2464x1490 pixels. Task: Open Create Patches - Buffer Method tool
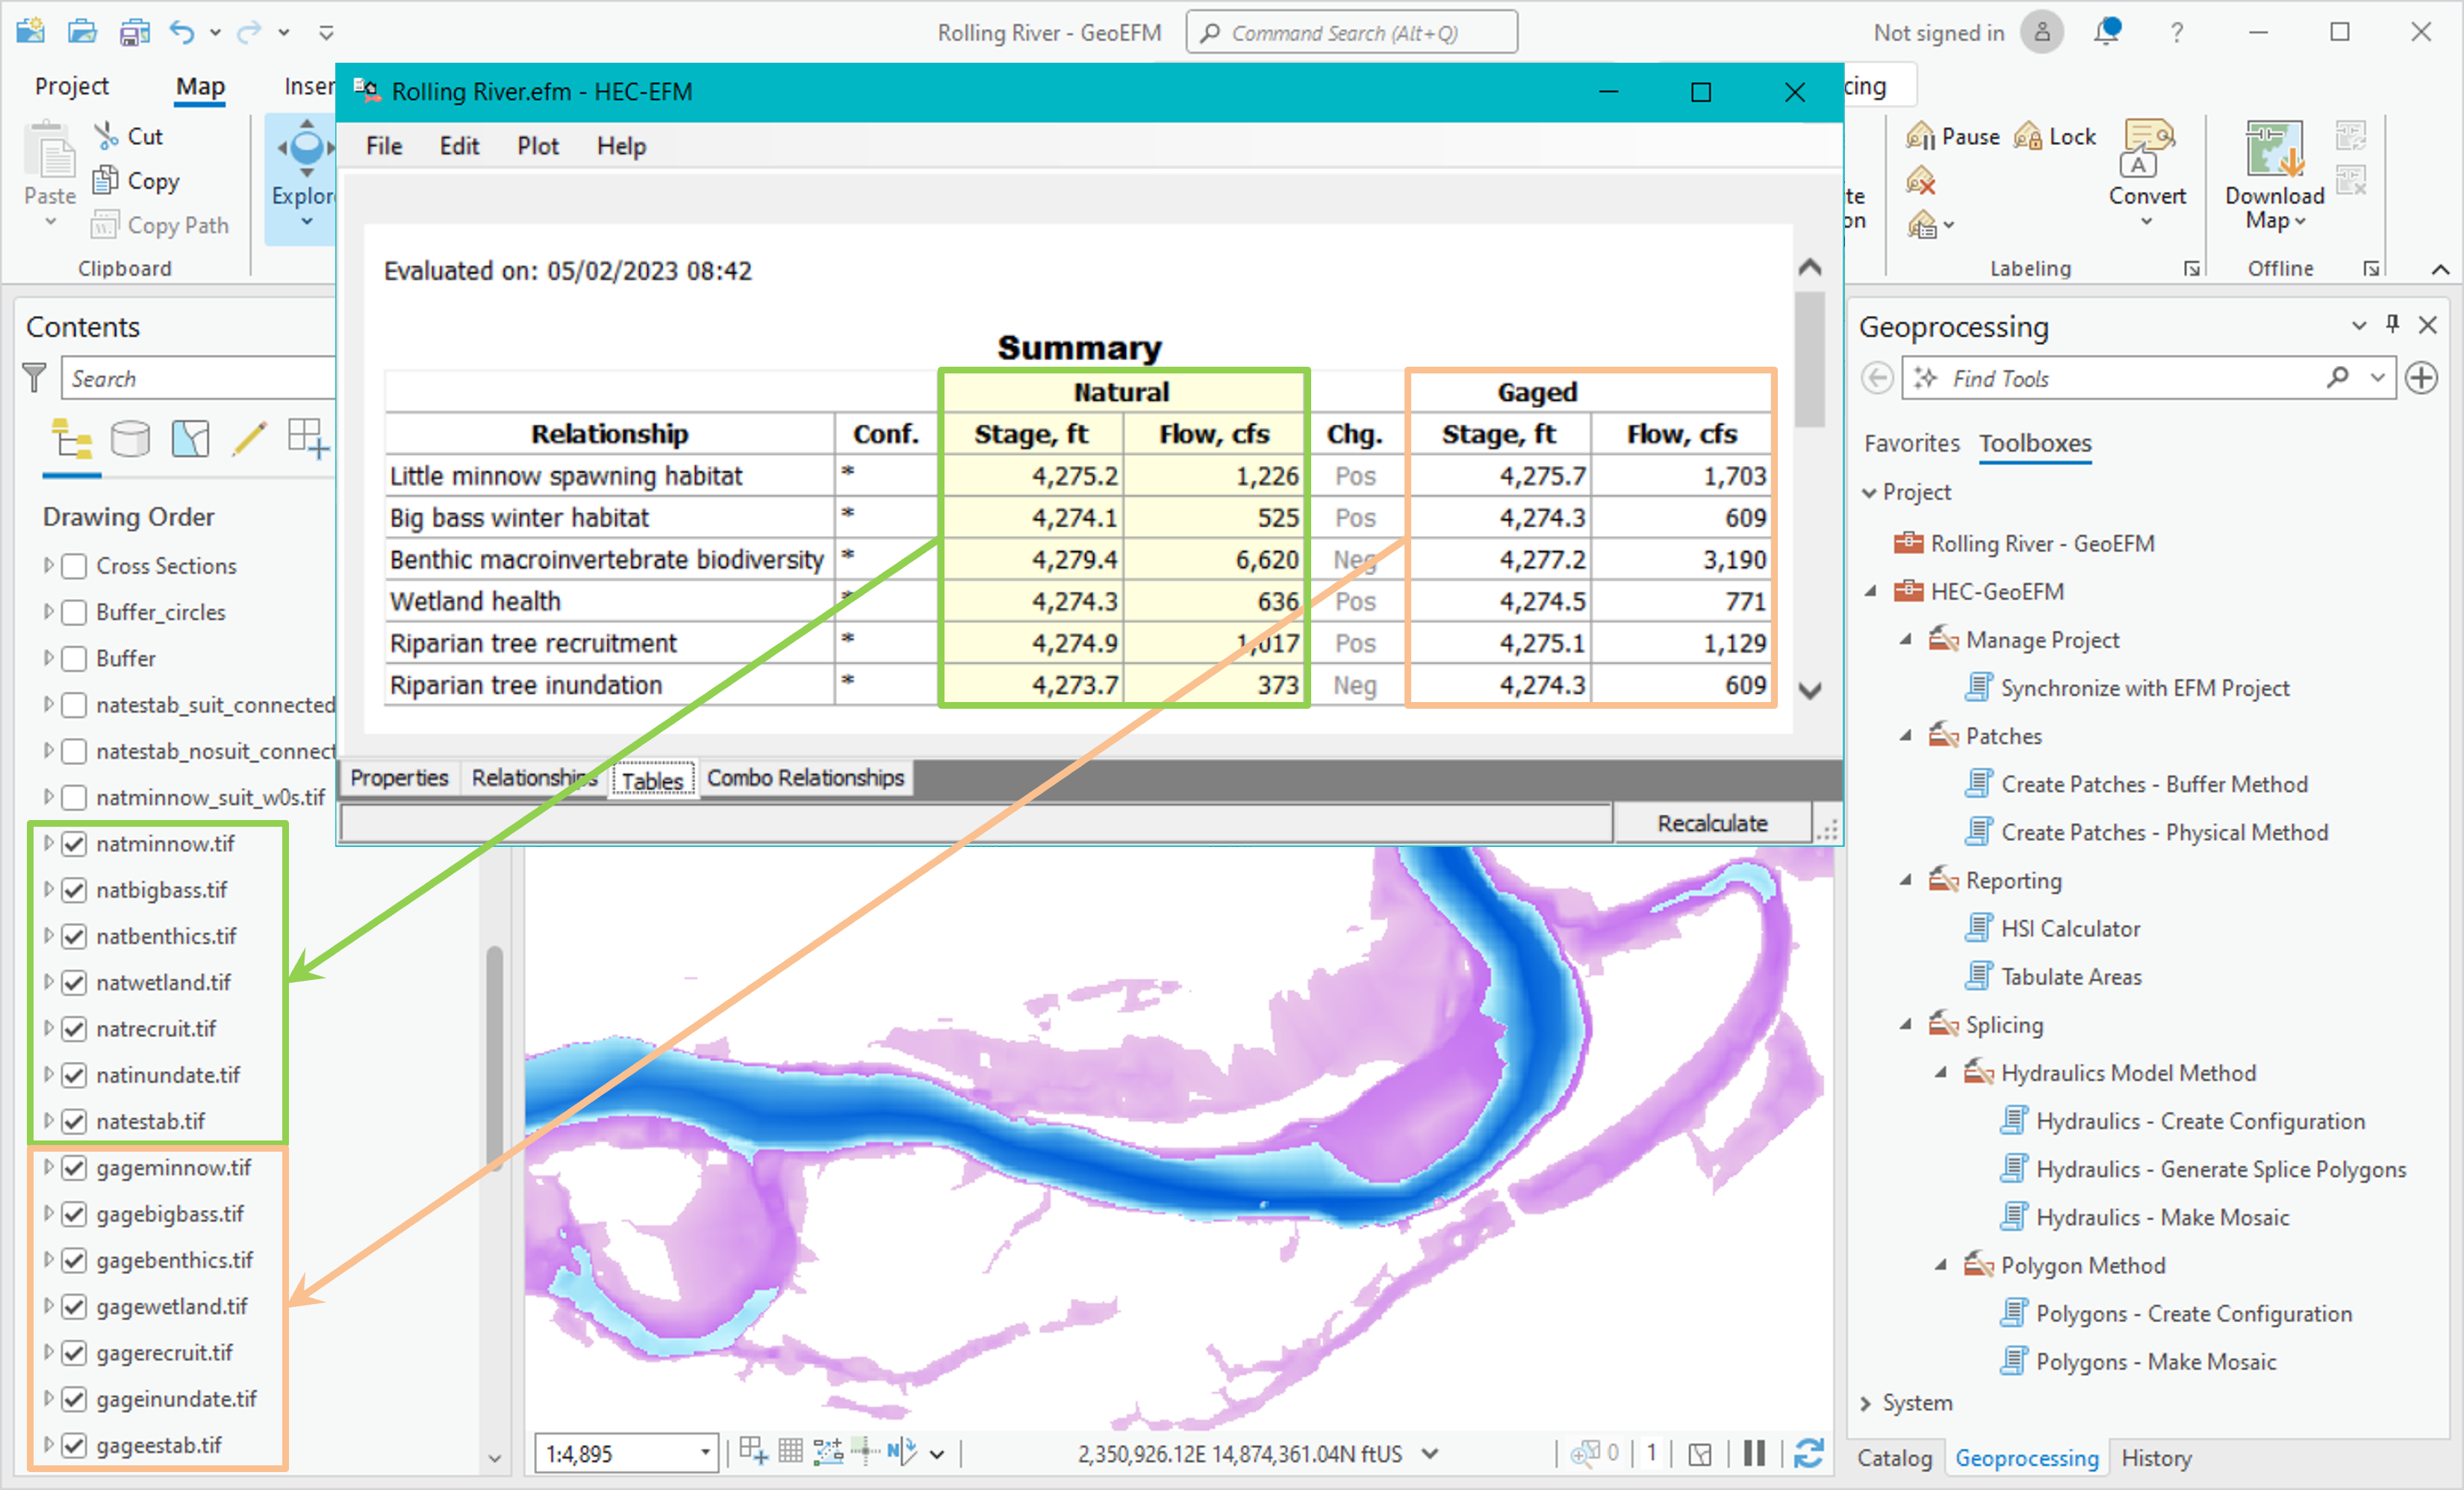coord(2154,784)
